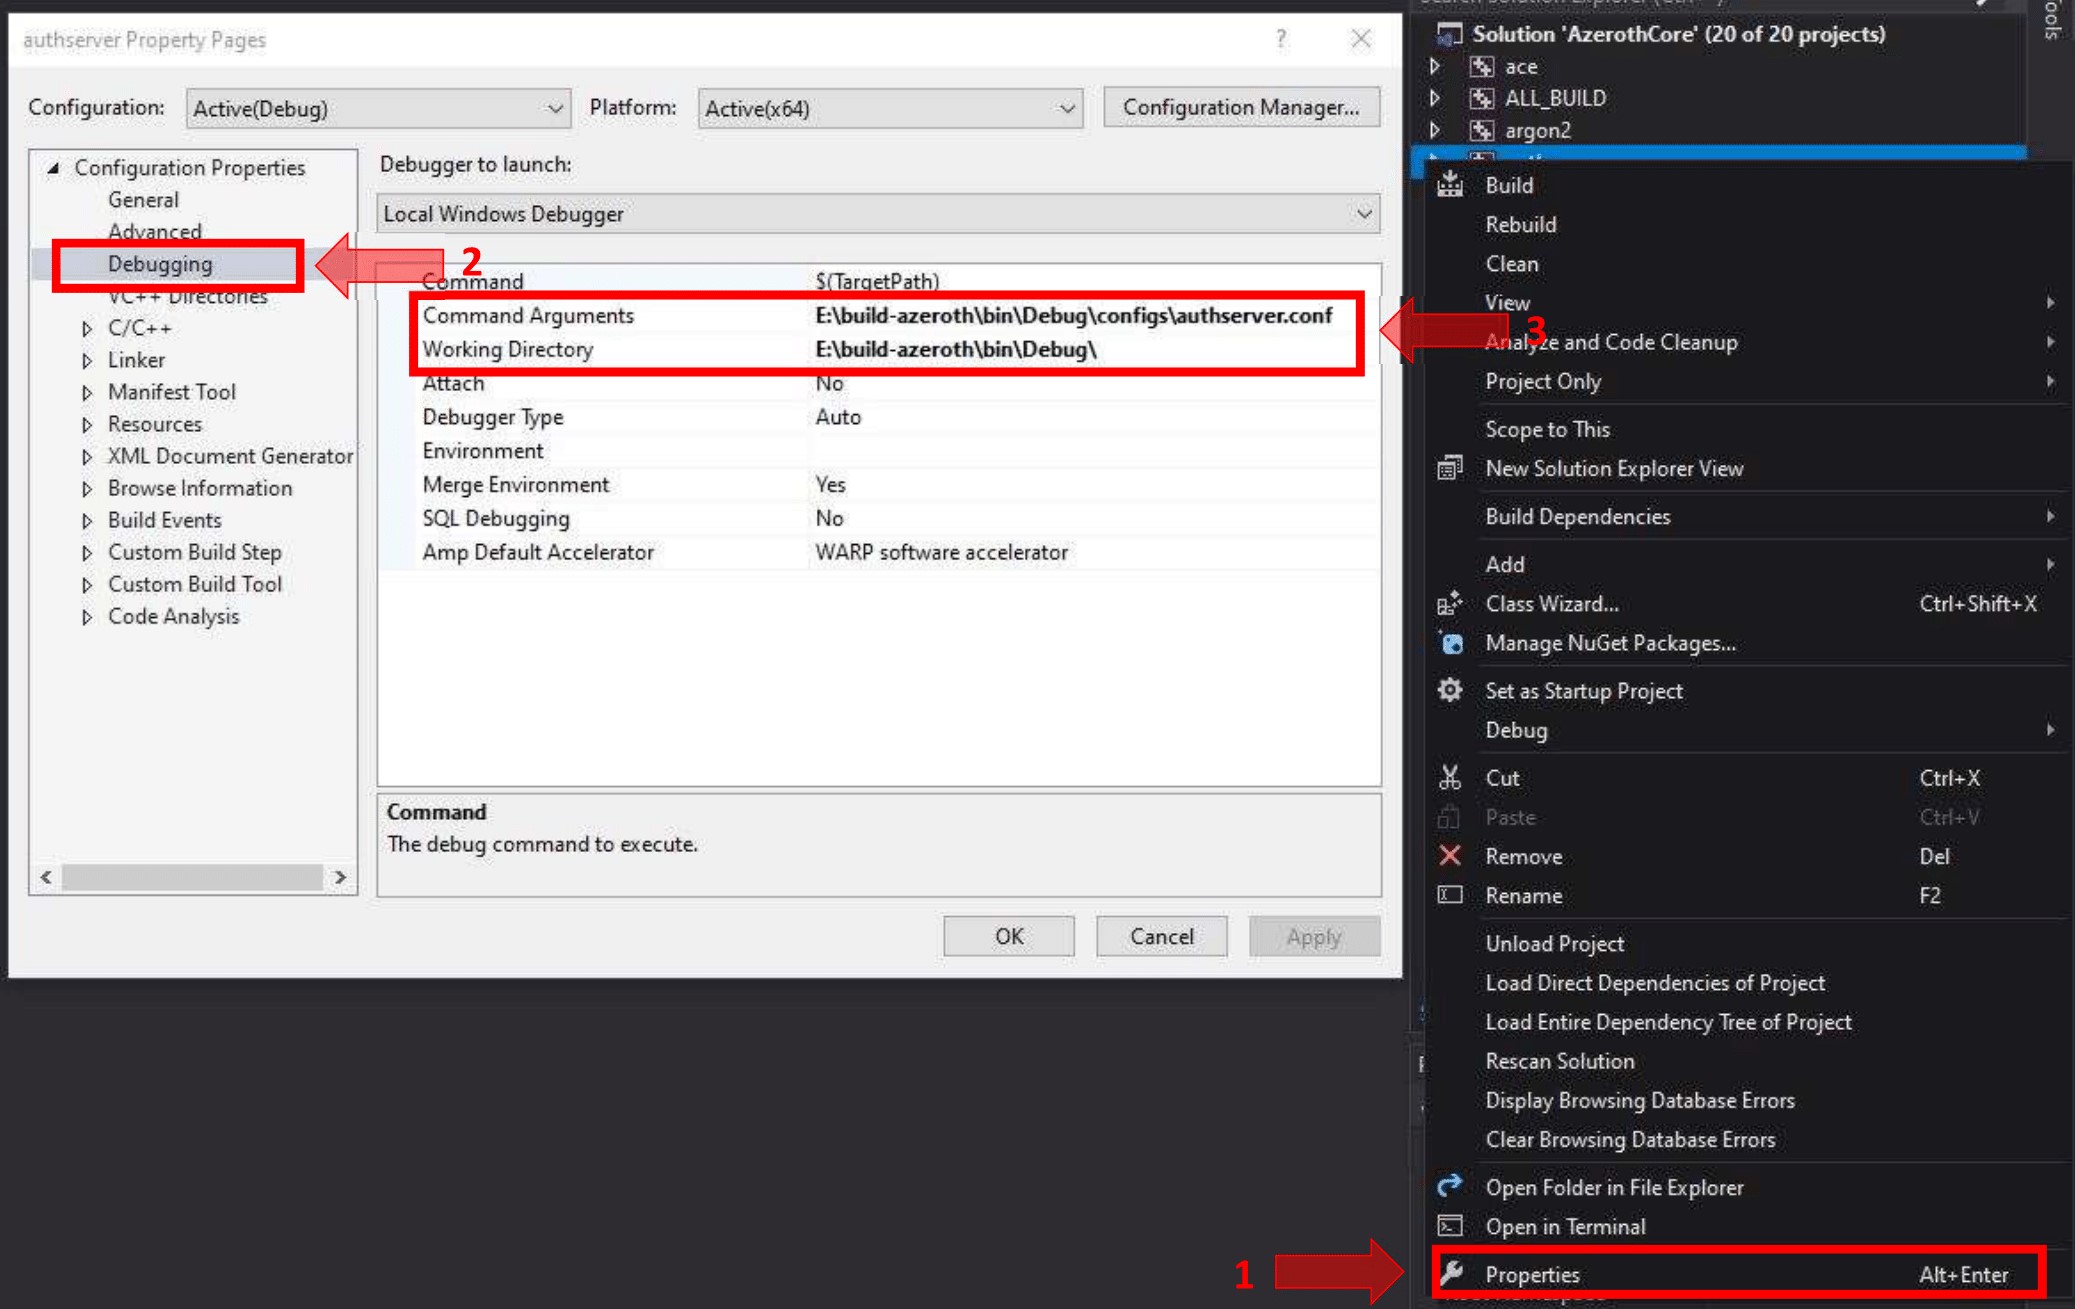Expand the argon2 project node
The height and width of the screenshot is (1309, 2075).
(x=1435, y=130)
